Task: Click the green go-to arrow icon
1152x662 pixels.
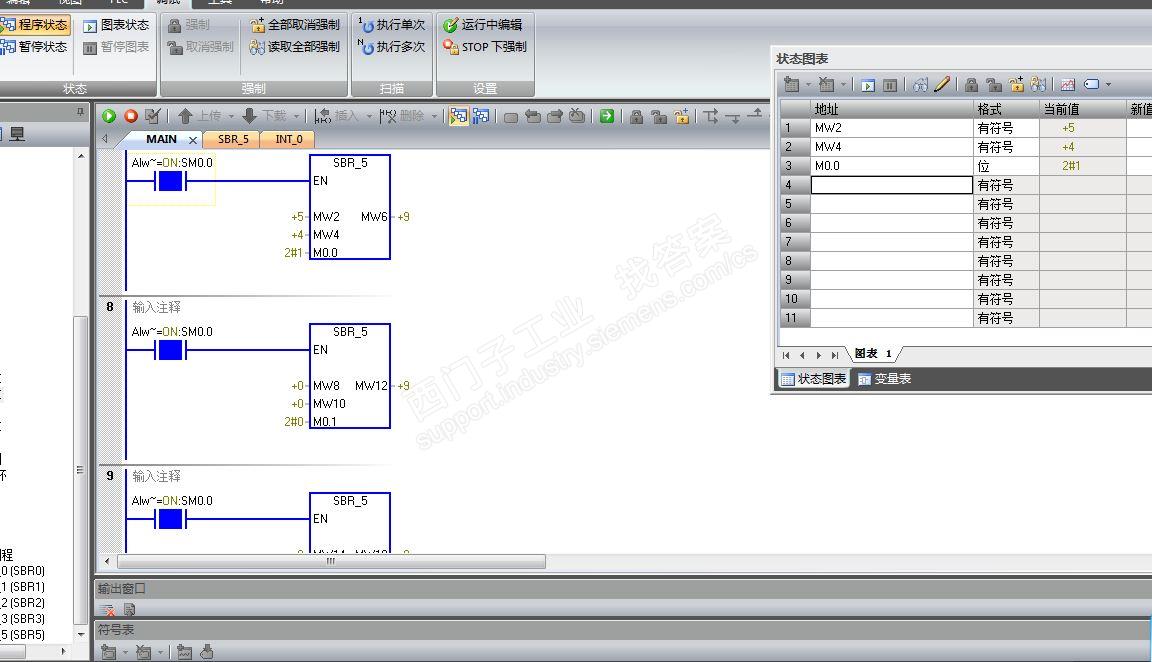Action: pos(607,116)
